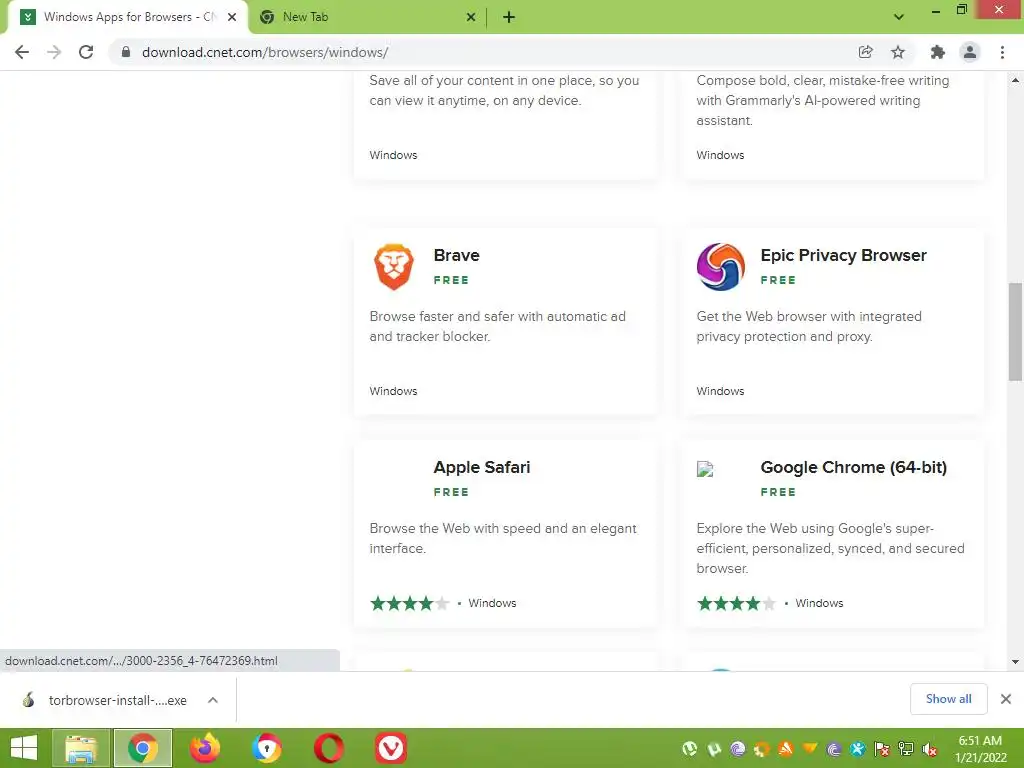Open File Explorer from taskbar
The image size is (1024, 768).
81,748
